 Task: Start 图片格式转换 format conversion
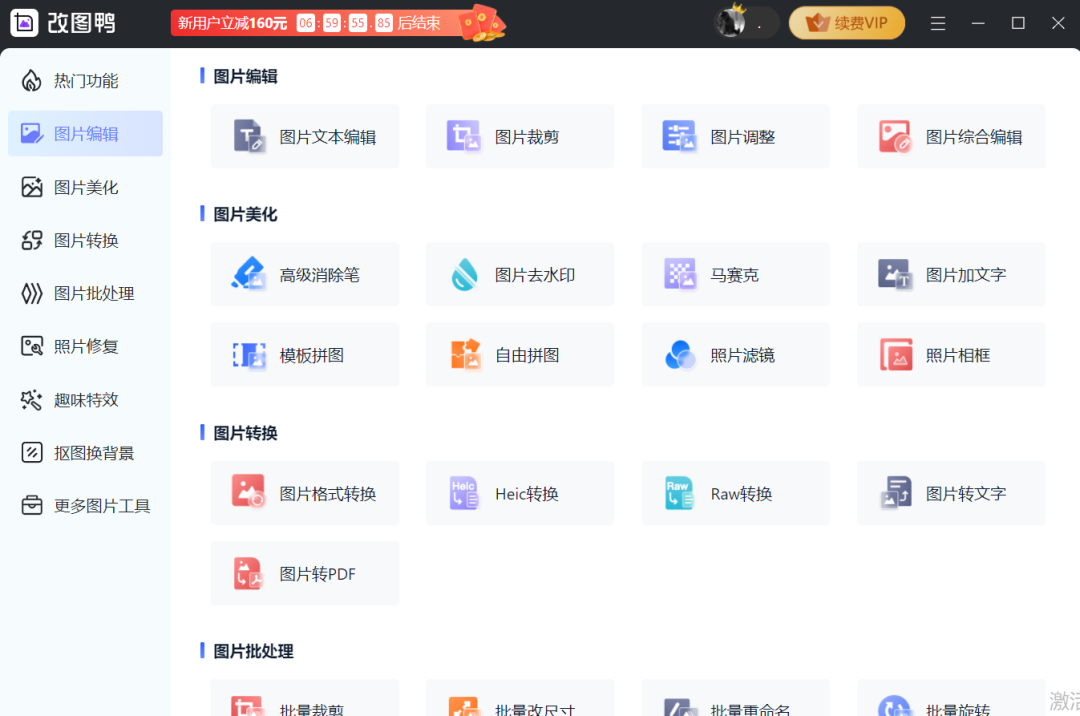304,493
